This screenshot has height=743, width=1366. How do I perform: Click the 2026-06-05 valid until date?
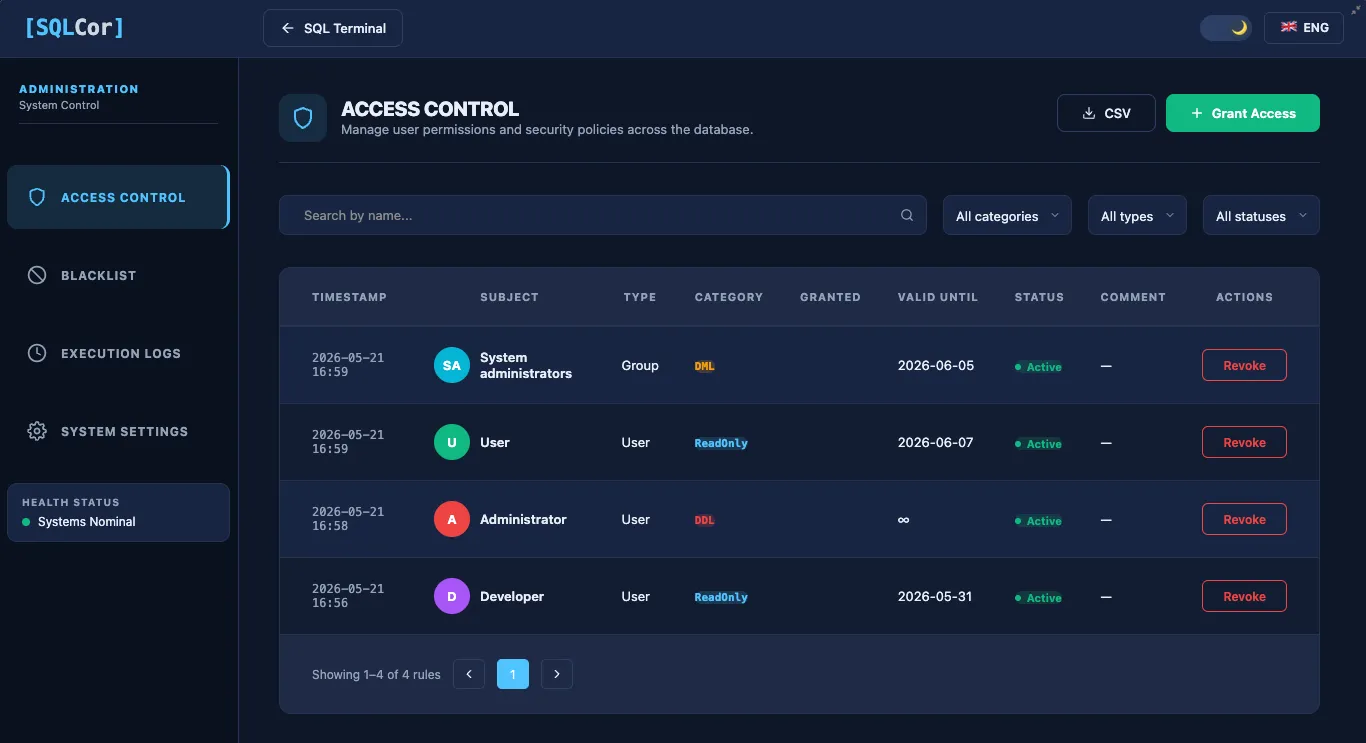(x=936, y=365)
